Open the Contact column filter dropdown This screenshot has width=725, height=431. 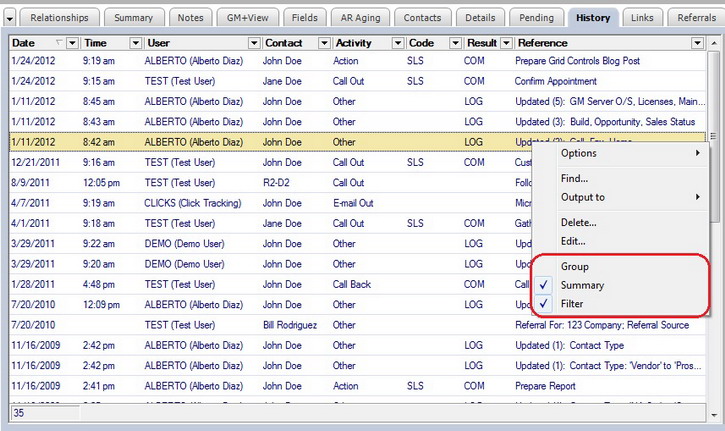pyautogui.click(x=323, y=43)
